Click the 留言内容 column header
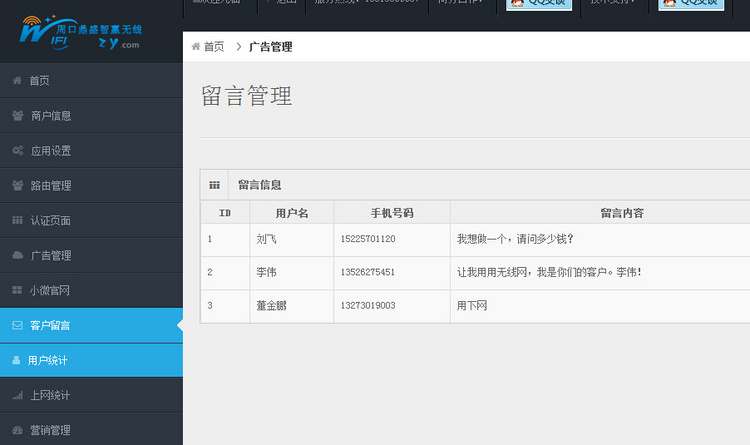 point(622,213)
